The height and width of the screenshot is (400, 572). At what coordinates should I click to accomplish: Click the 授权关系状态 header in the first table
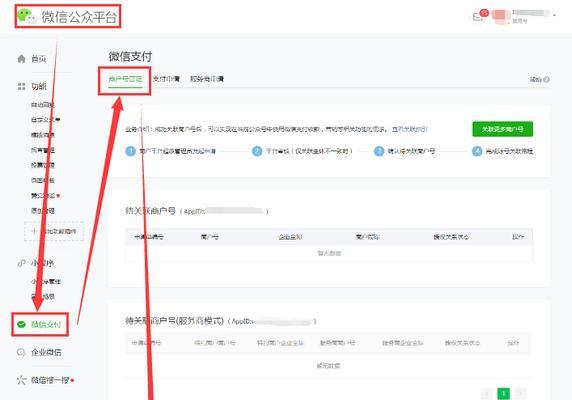pos(451,237)
